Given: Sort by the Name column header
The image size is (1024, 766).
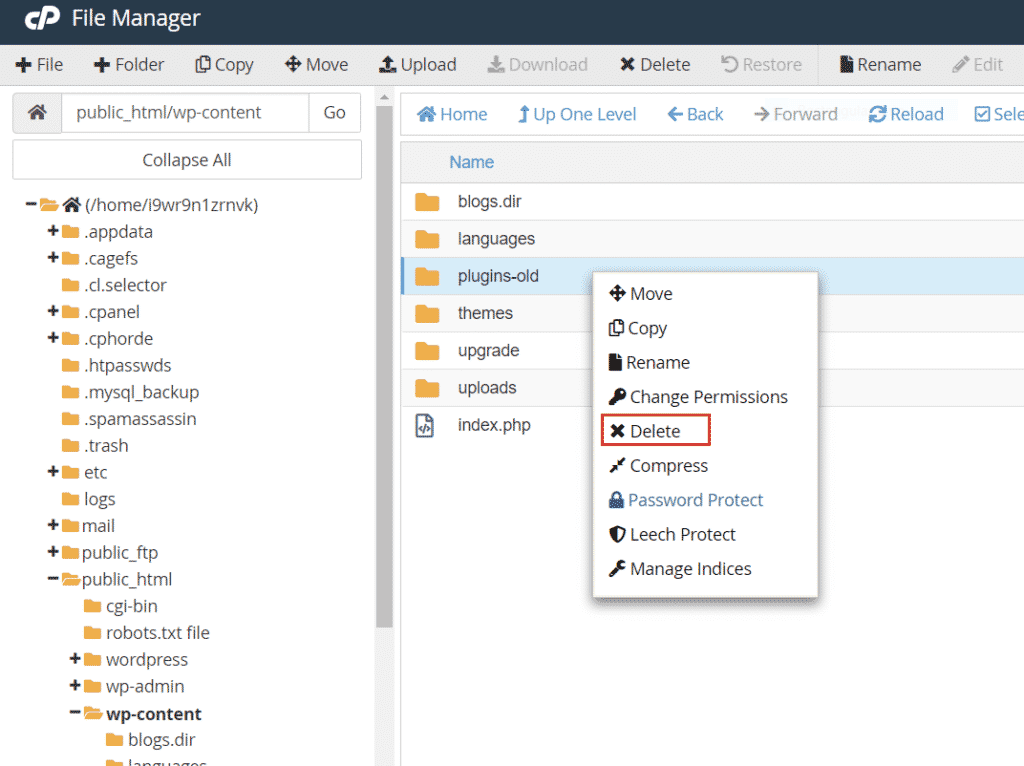Looking at the screenshot, I should click(x=472, y=162).
